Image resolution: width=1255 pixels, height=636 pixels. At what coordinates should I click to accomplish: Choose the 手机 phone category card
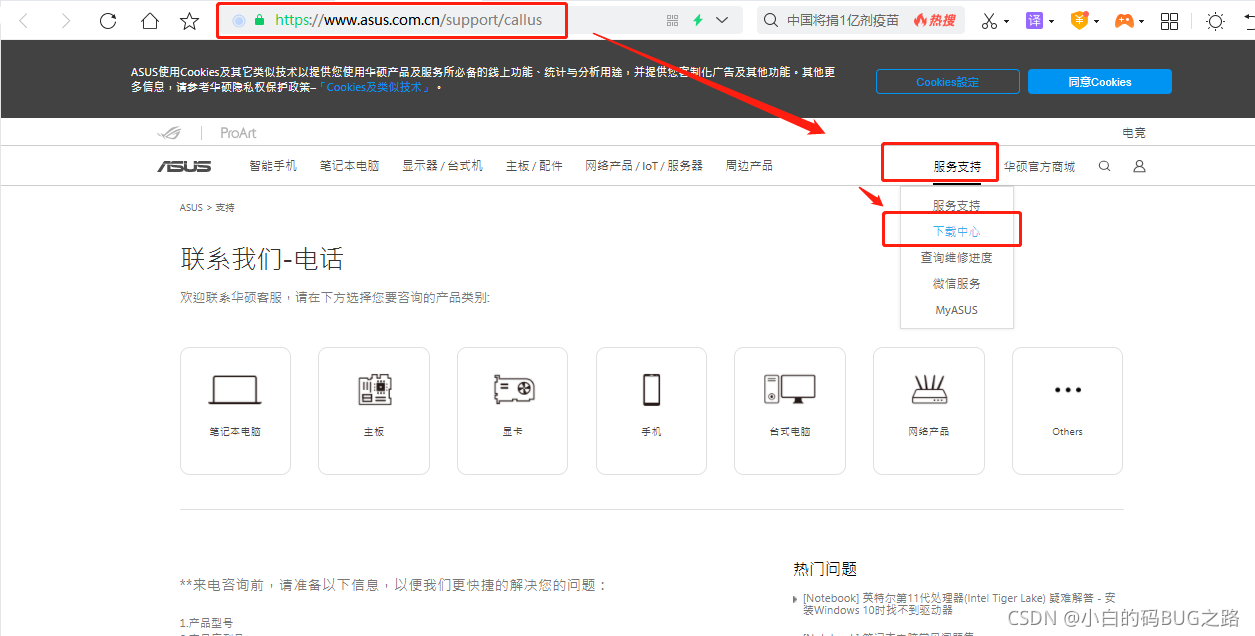[x=651, y=411]
